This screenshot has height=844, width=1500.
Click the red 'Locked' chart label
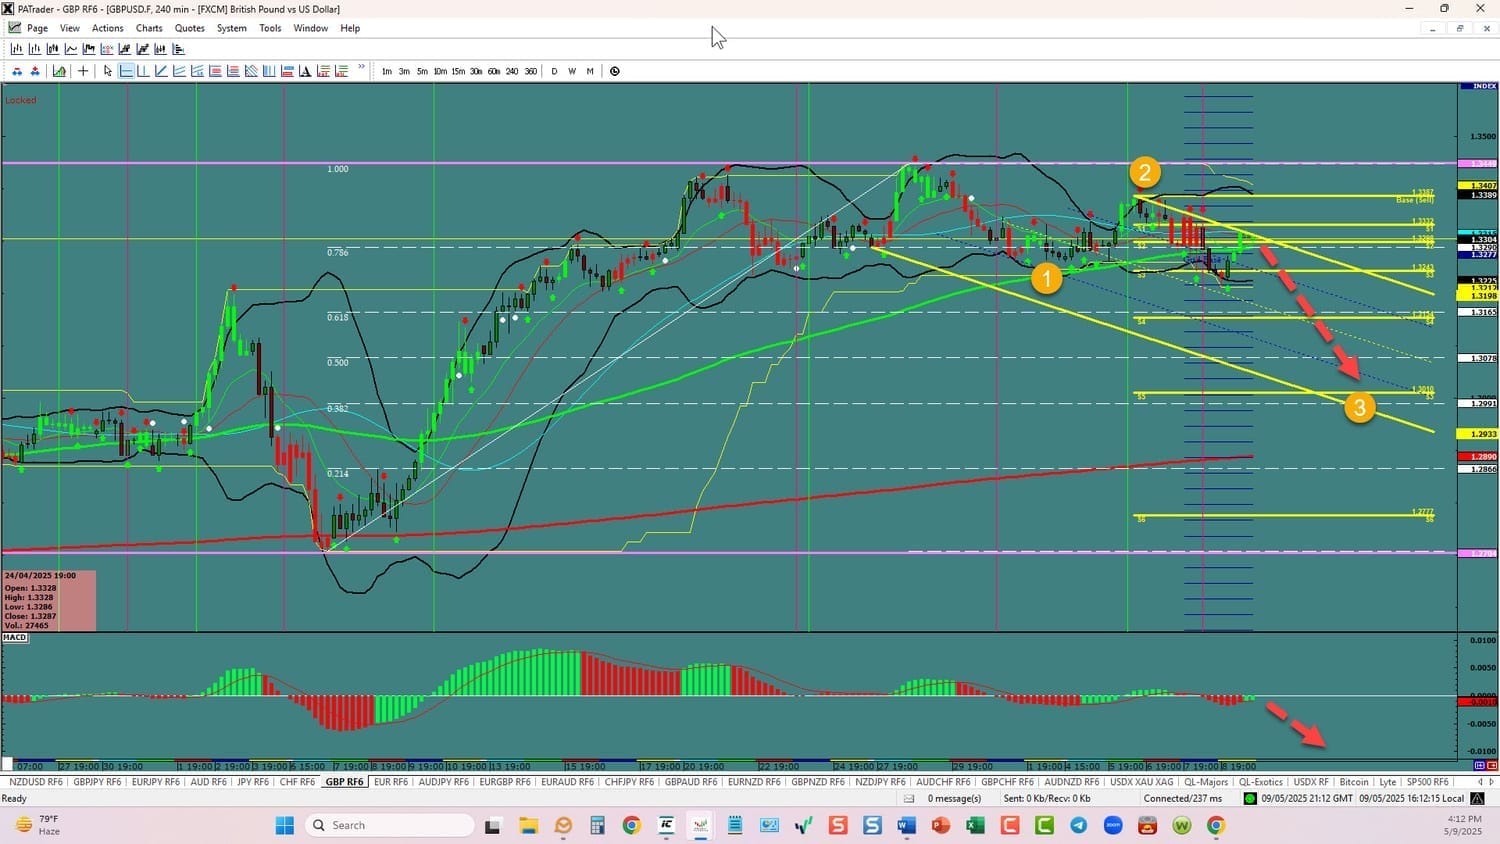click(20, 100)
